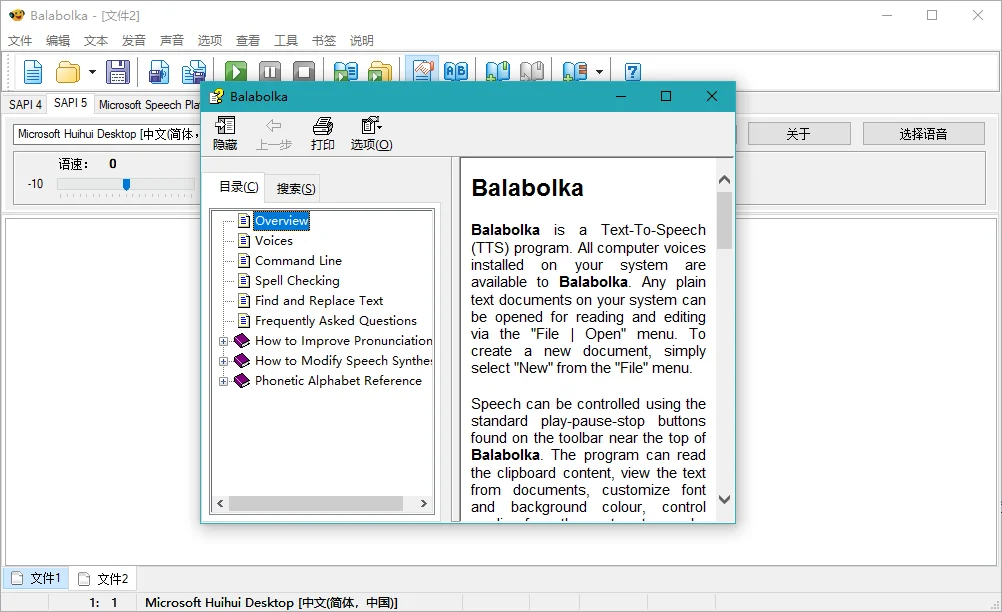Open the Microsoft Huihui Desktop voice combo box
This screenshot has width=1002, height=612.
106,134
